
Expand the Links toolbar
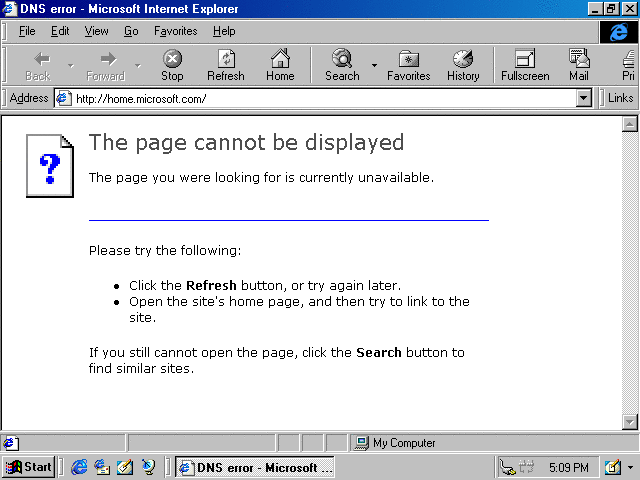click(x=620, y=98)
